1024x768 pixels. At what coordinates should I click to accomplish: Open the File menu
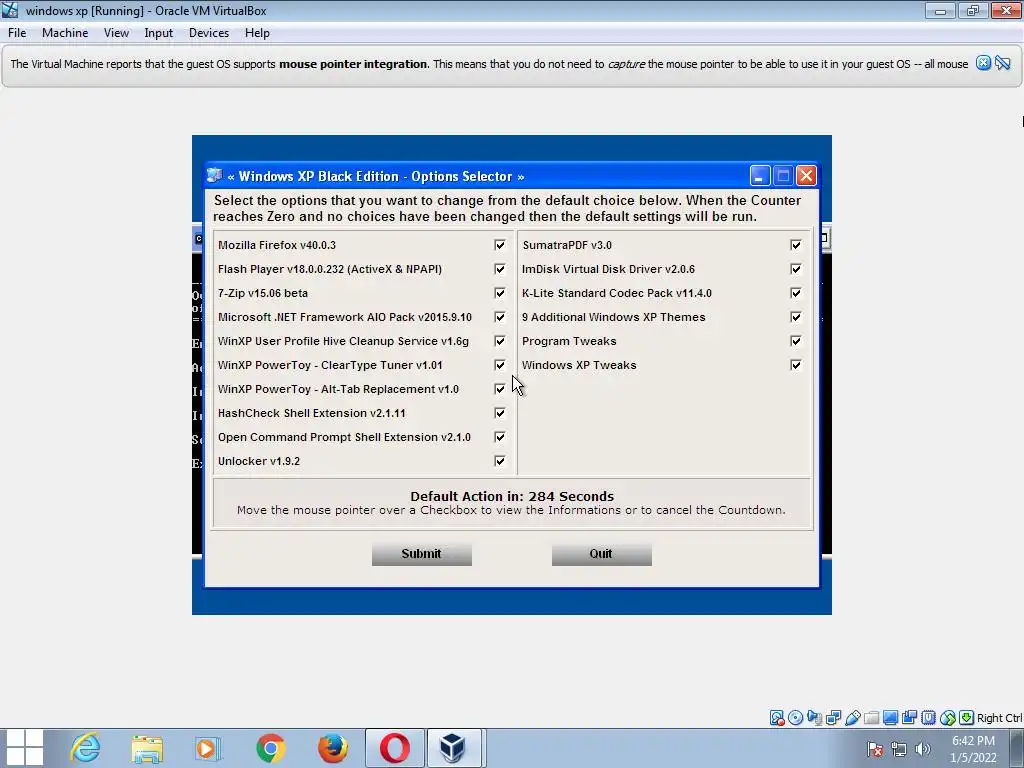pyautogui.click(x=17, y=33)
